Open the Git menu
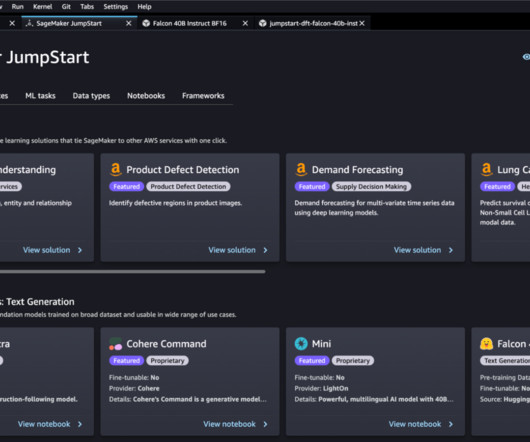The image size is (530, 442). [66, 7]
